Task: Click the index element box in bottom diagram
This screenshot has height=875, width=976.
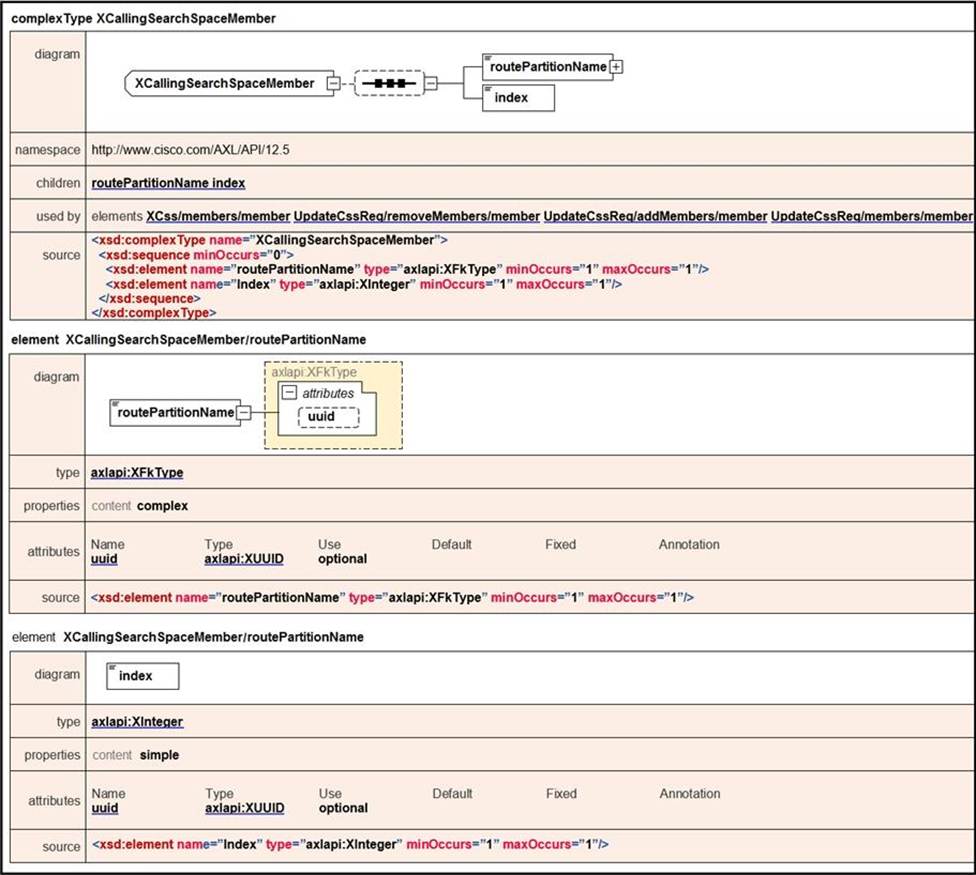Action: click(142, 676)
